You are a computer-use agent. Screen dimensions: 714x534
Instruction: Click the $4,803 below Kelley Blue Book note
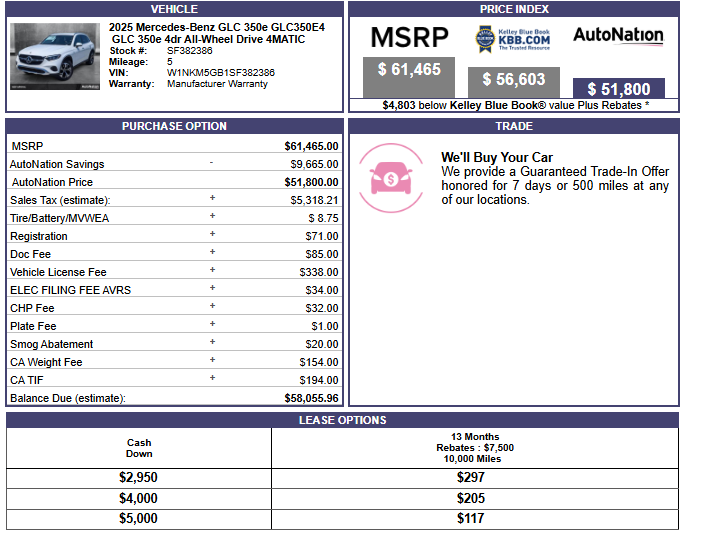515,106
